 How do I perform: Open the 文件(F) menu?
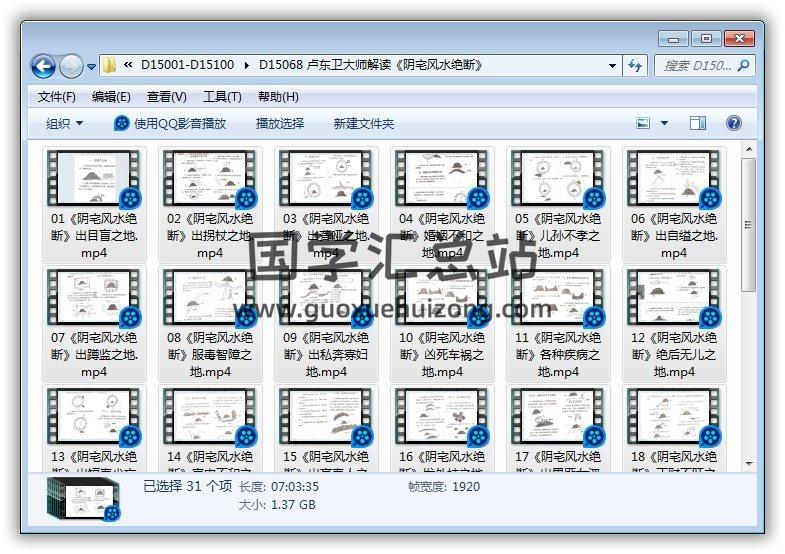(x=57, y=97)
